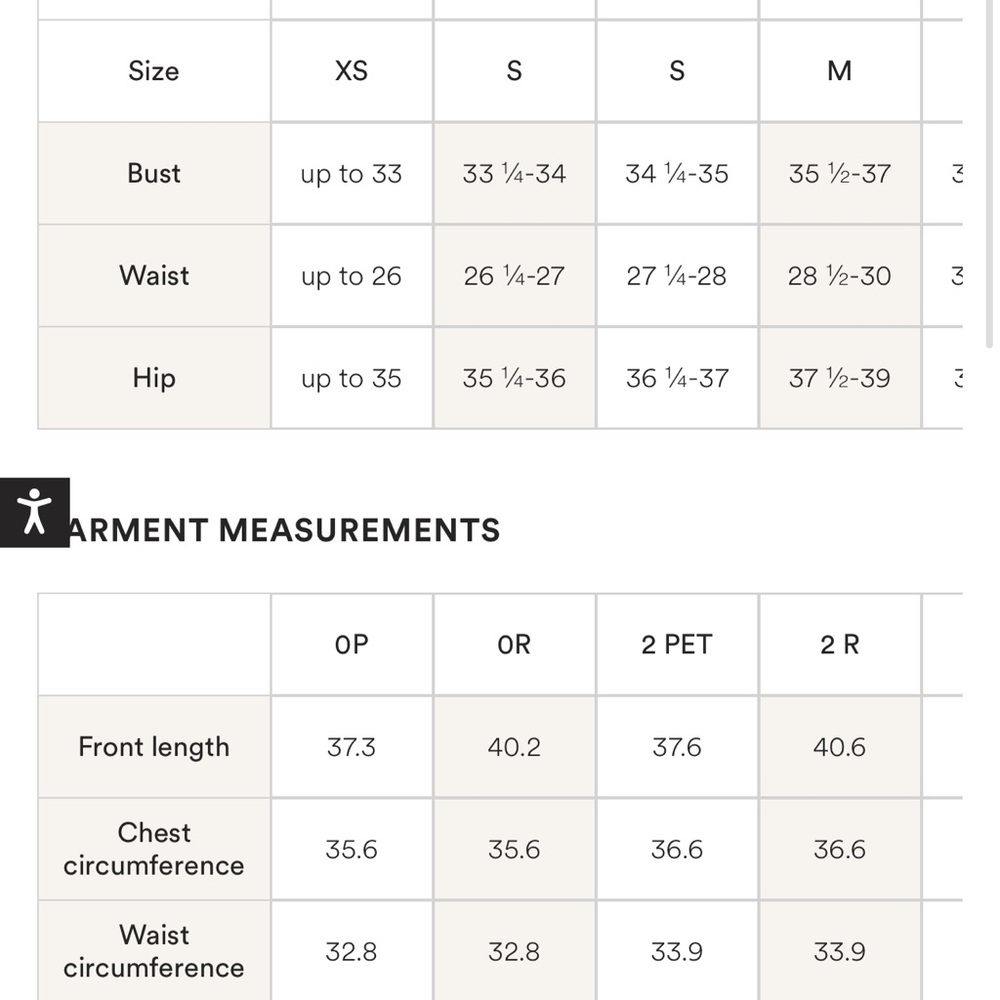
Task: Open the accessibility widget icon
Action: (x=34, y=512)
